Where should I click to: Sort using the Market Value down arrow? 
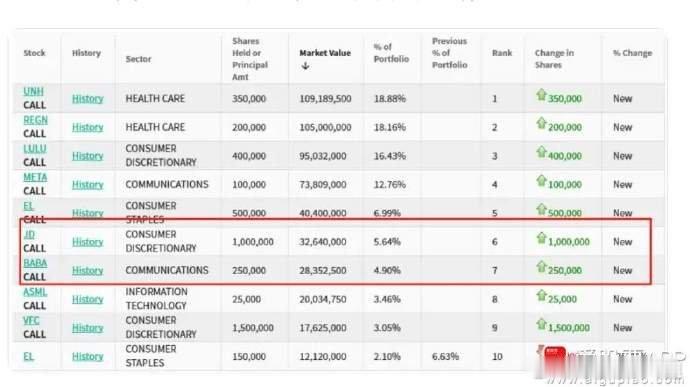coord(305,66)
